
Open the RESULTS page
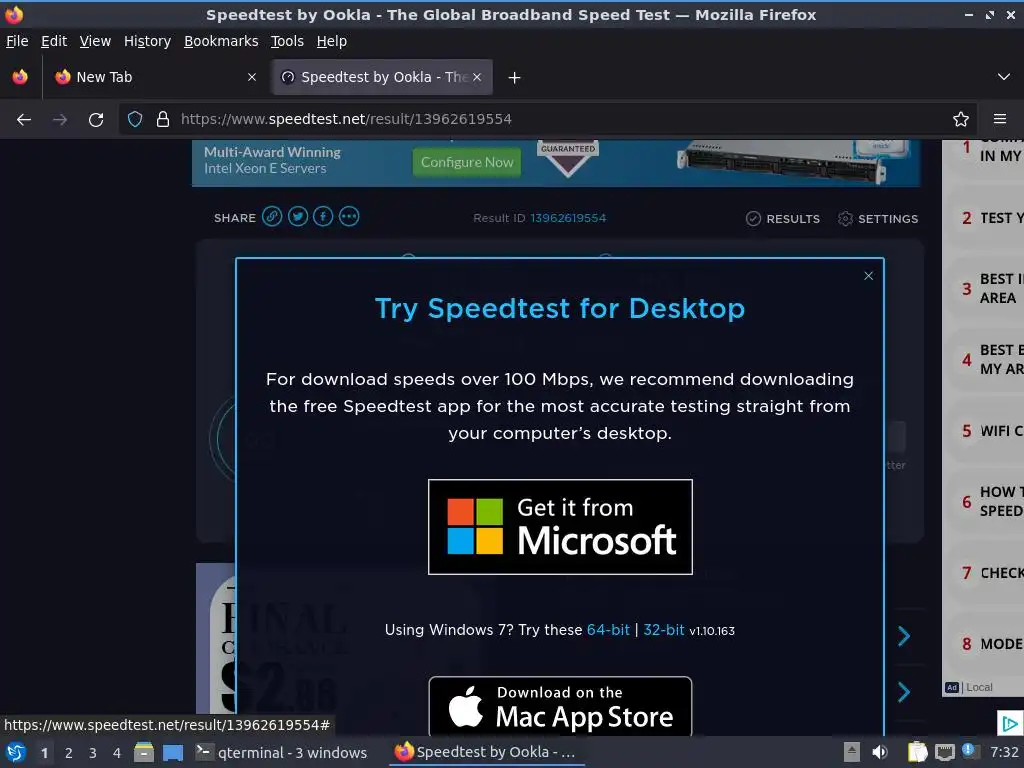[782, 219]
